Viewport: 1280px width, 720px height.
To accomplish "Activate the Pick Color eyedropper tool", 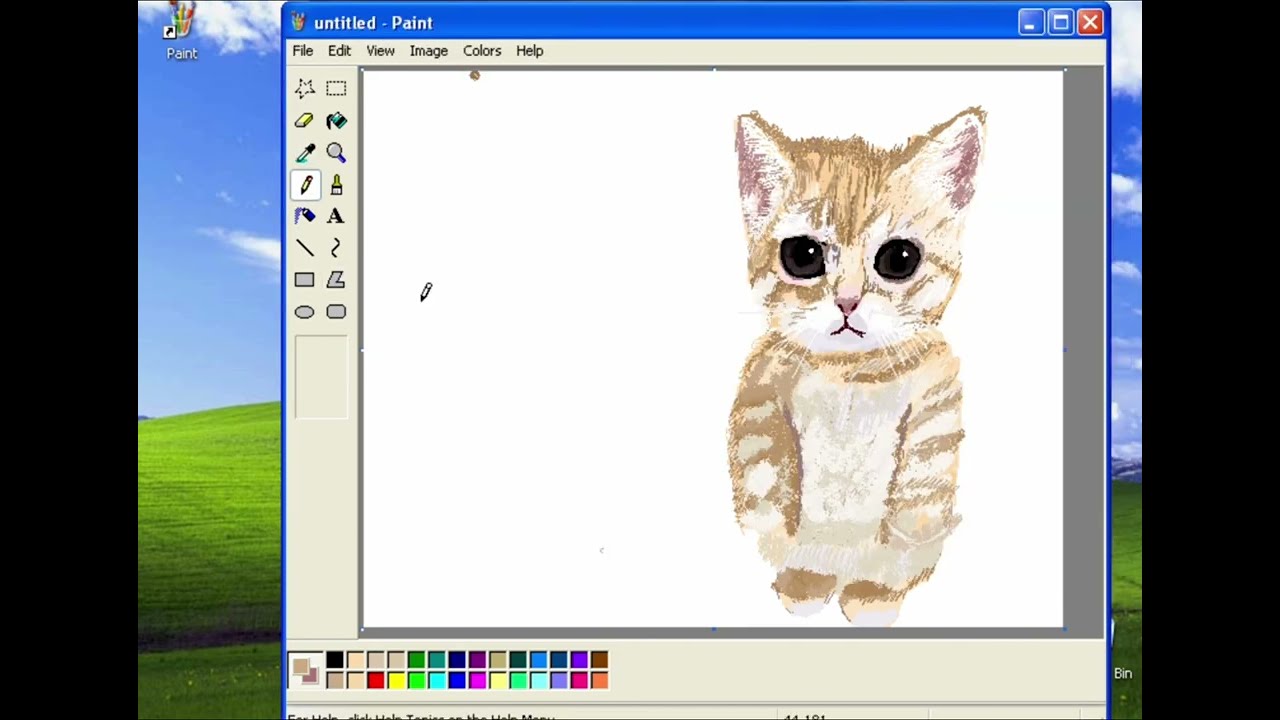I will (x=305, y=152).
